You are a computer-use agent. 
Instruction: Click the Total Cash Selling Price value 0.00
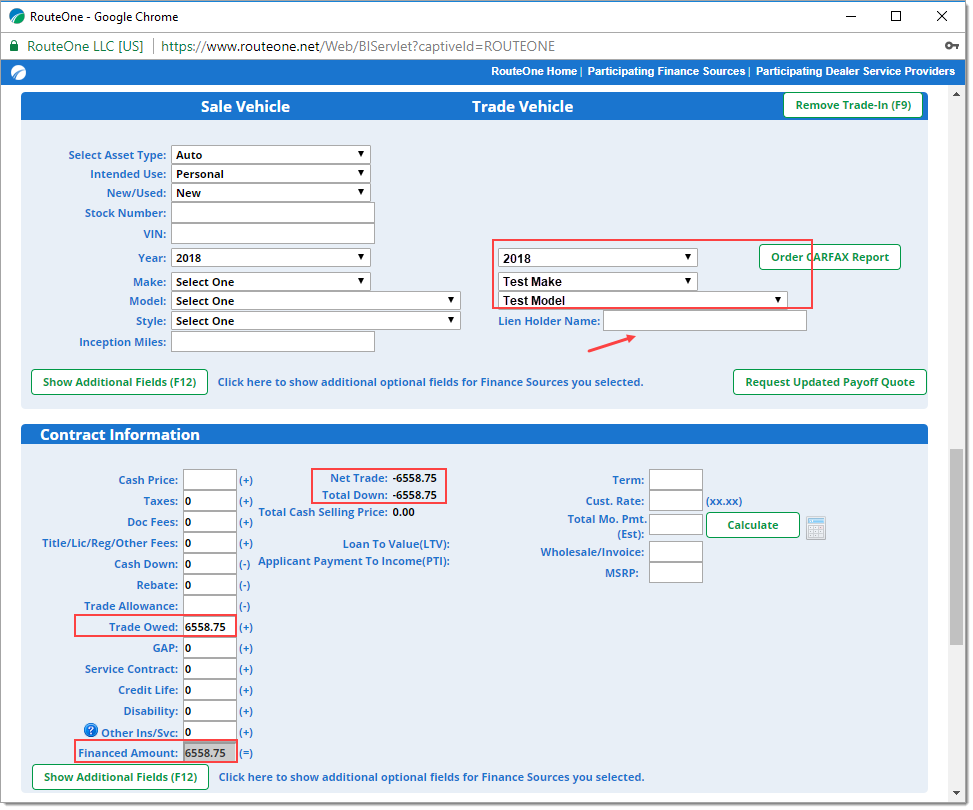(403, 512)
